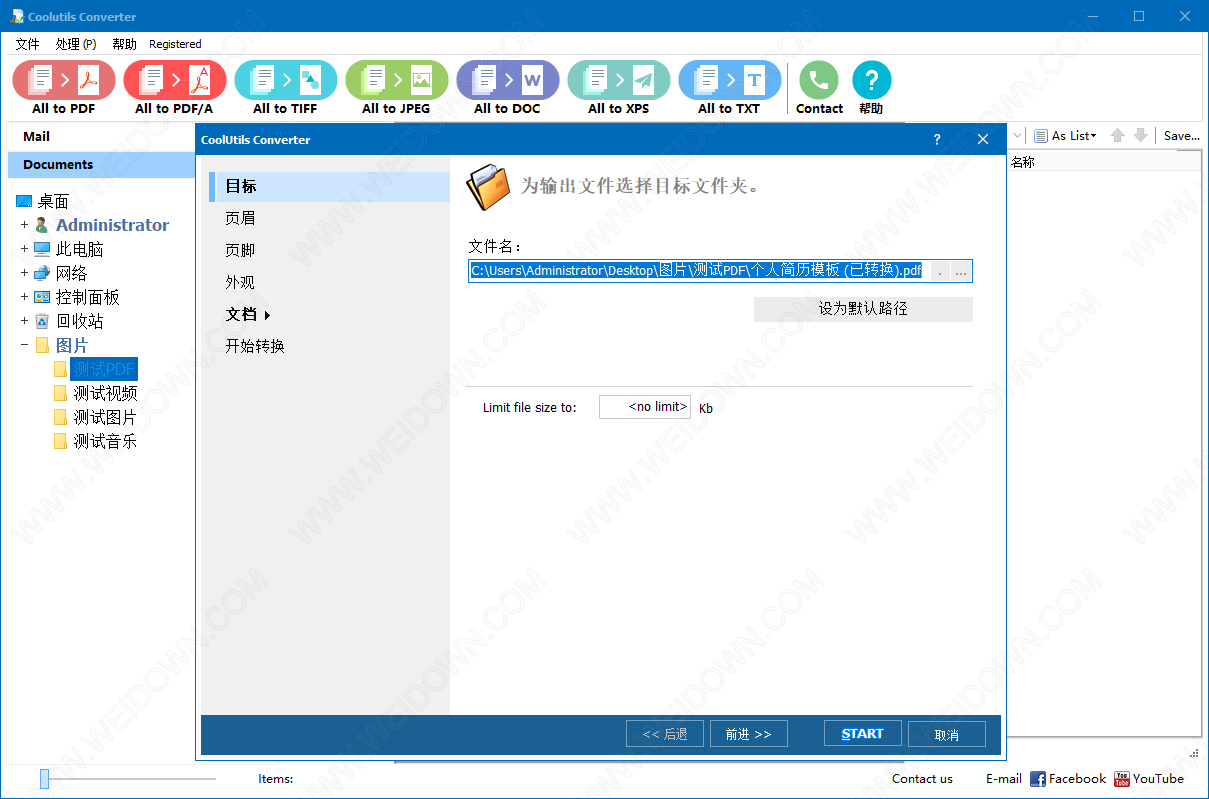
Task: Click the 文件名 output path field
Action: [x=698, y=271]
